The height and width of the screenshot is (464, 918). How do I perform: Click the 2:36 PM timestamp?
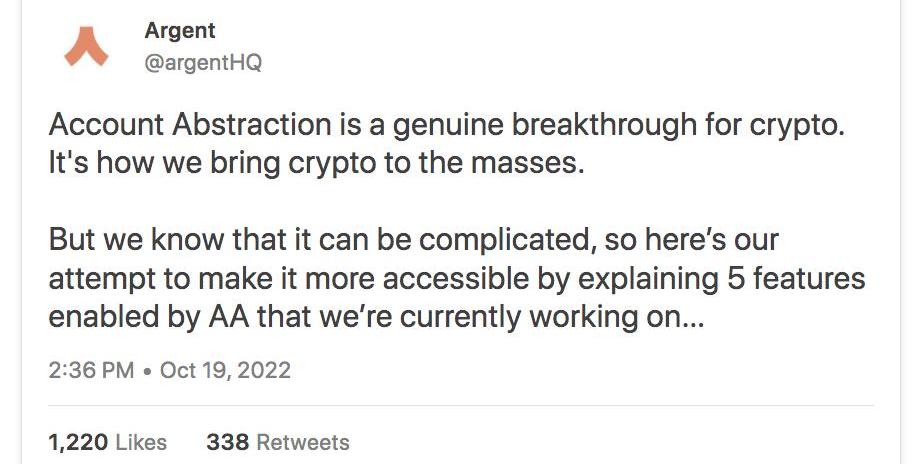click(x=90, y=370)
